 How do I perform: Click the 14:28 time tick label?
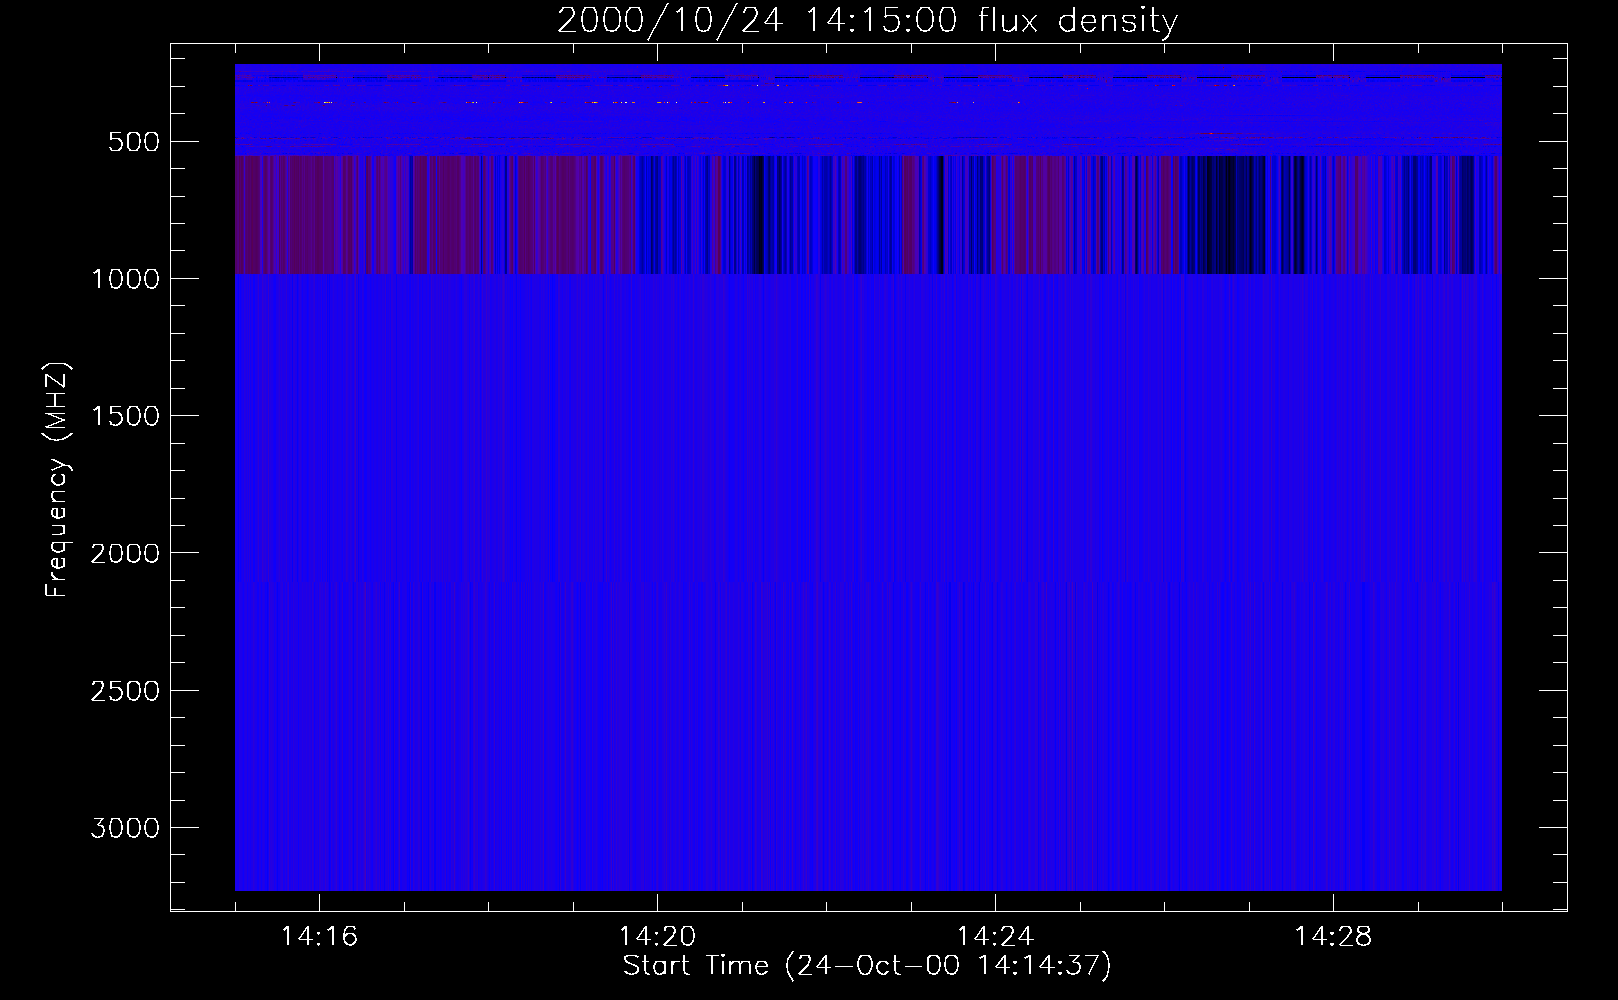(x=1333, y=936)
